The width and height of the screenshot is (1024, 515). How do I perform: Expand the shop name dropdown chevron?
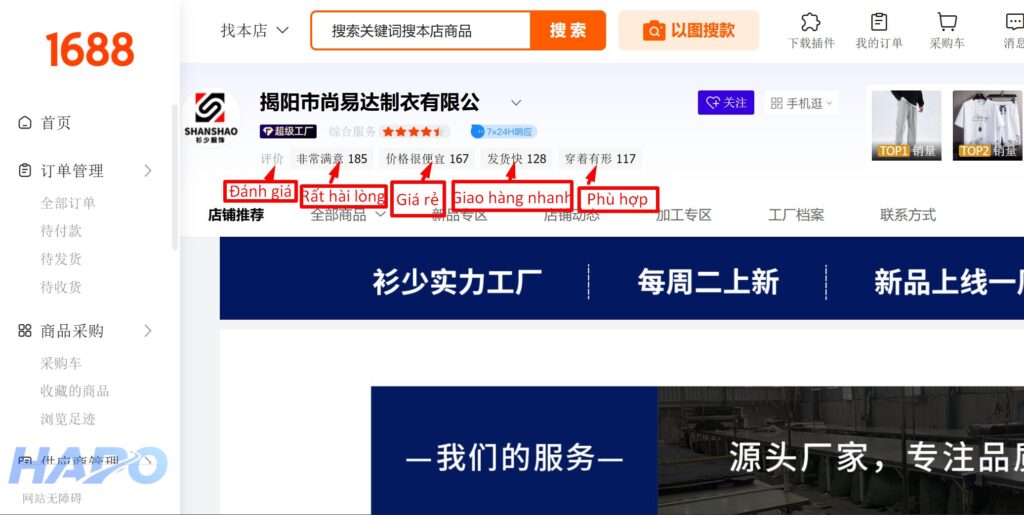[x=516, y=103]
